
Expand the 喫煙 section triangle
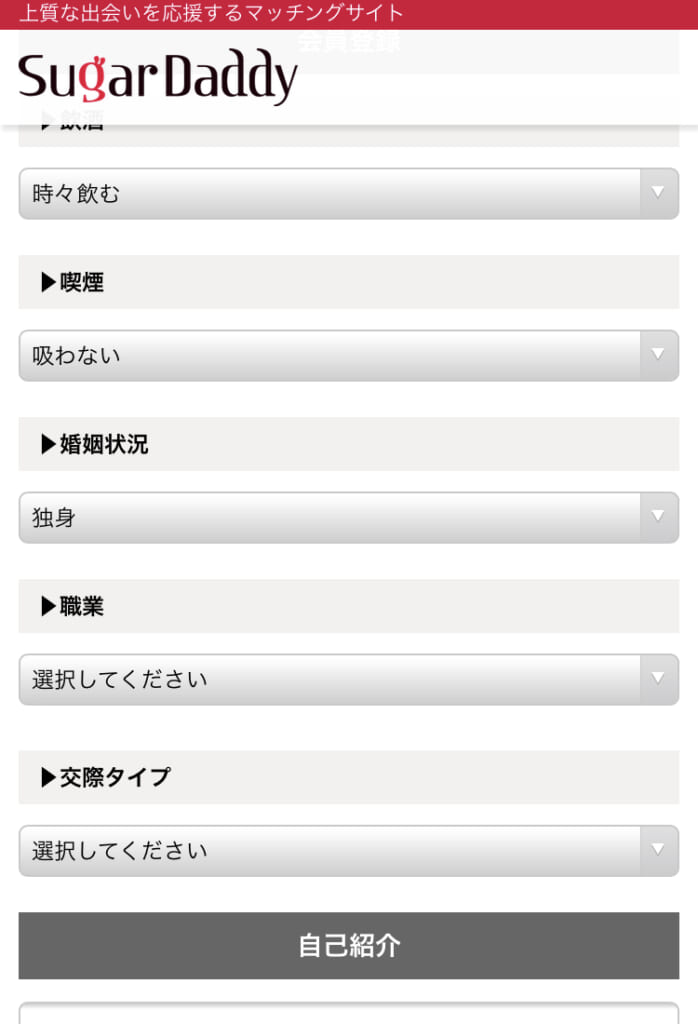point(44,283)
